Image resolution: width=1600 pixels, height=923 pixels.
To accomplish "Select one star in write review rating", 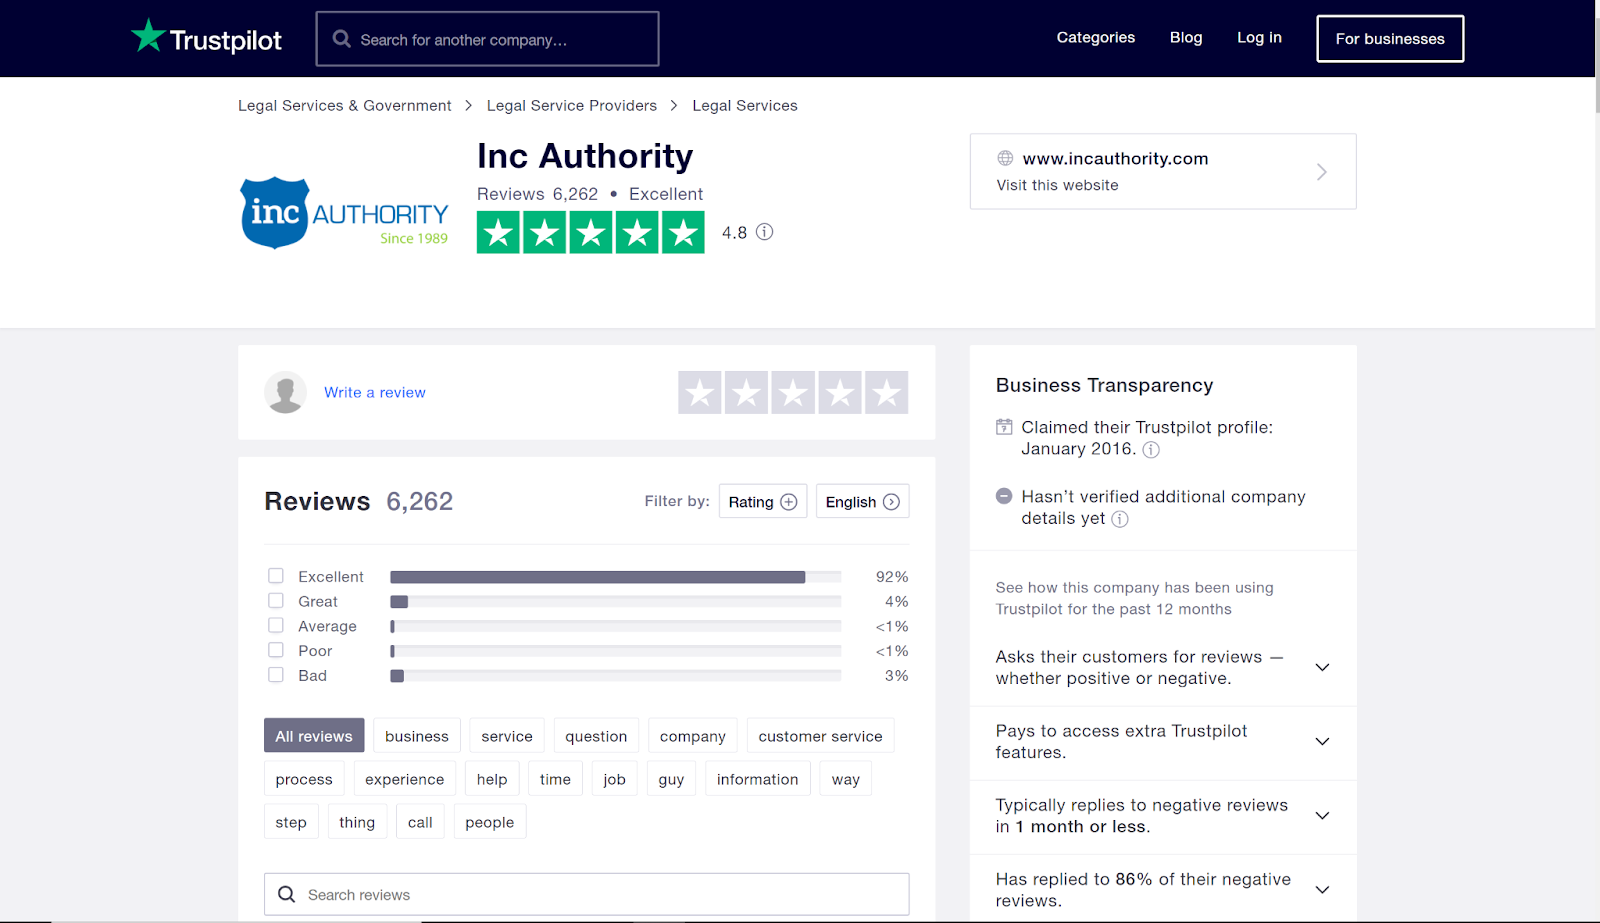I will [x=700, y=393].
